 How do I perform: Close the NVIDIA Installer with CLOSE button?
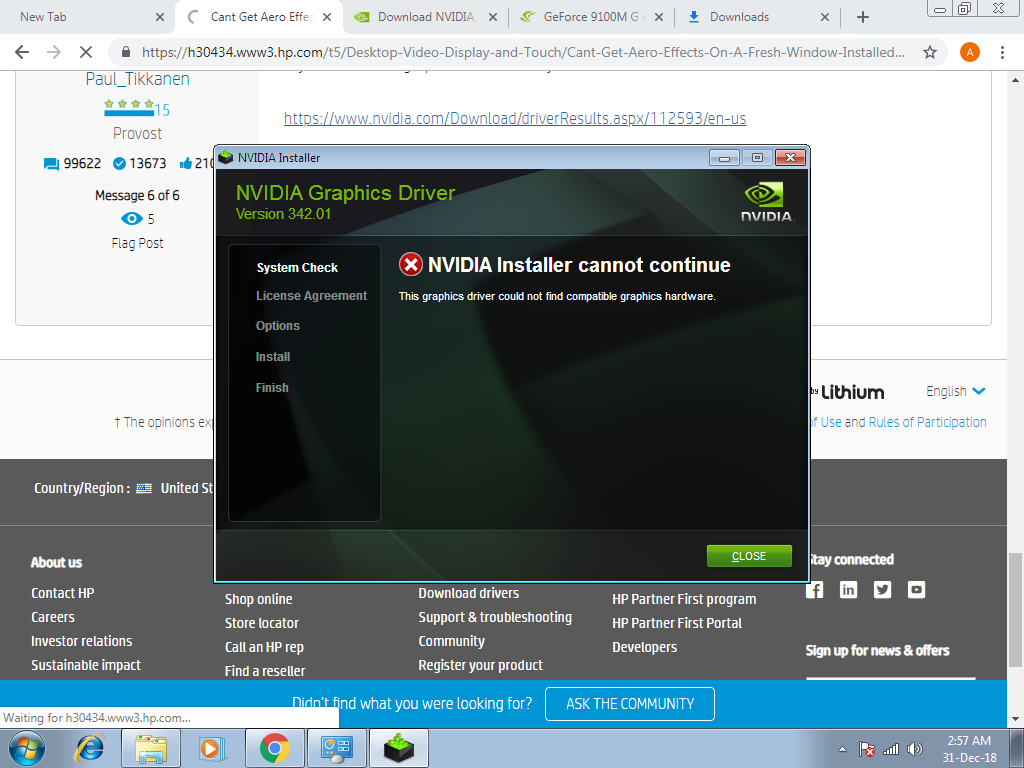coord(749,556)
